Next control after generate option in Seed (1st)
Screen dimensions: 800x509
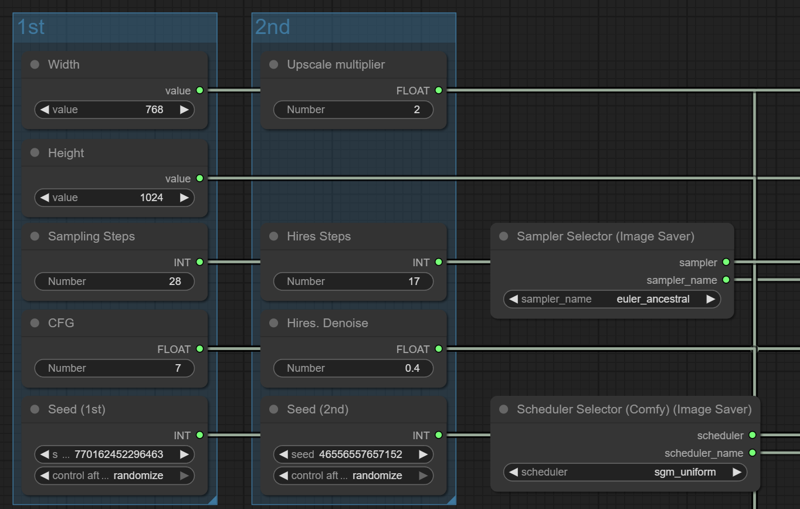click(x=184, y=476)
